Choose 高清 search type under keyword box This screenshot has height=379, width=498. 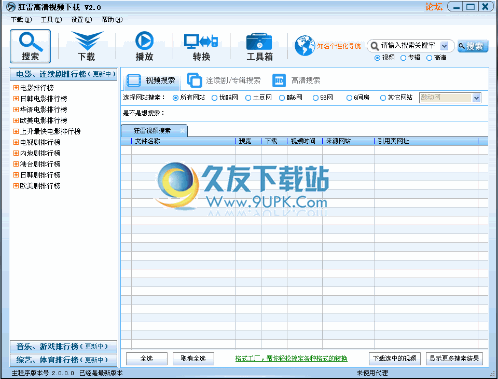pyautogui.click(x=429, y=58)
